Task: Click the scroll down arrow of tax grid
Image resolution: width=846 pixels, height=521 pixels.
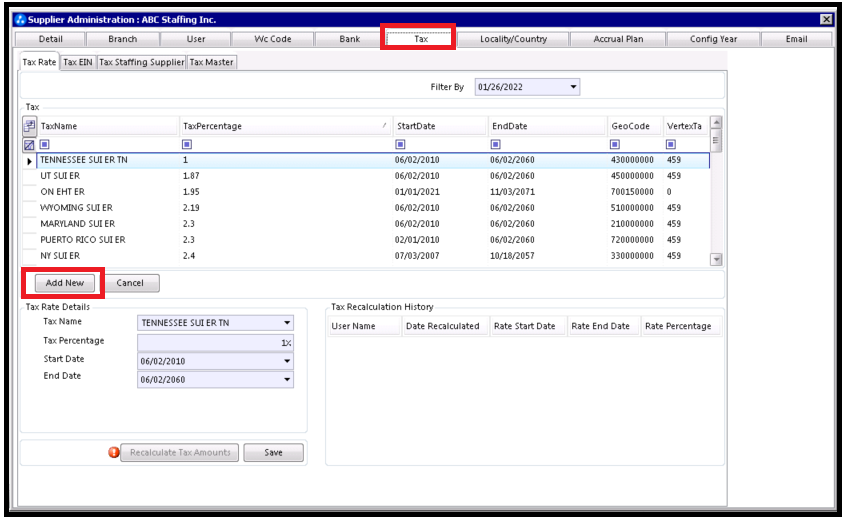Action: coord(716,259)
